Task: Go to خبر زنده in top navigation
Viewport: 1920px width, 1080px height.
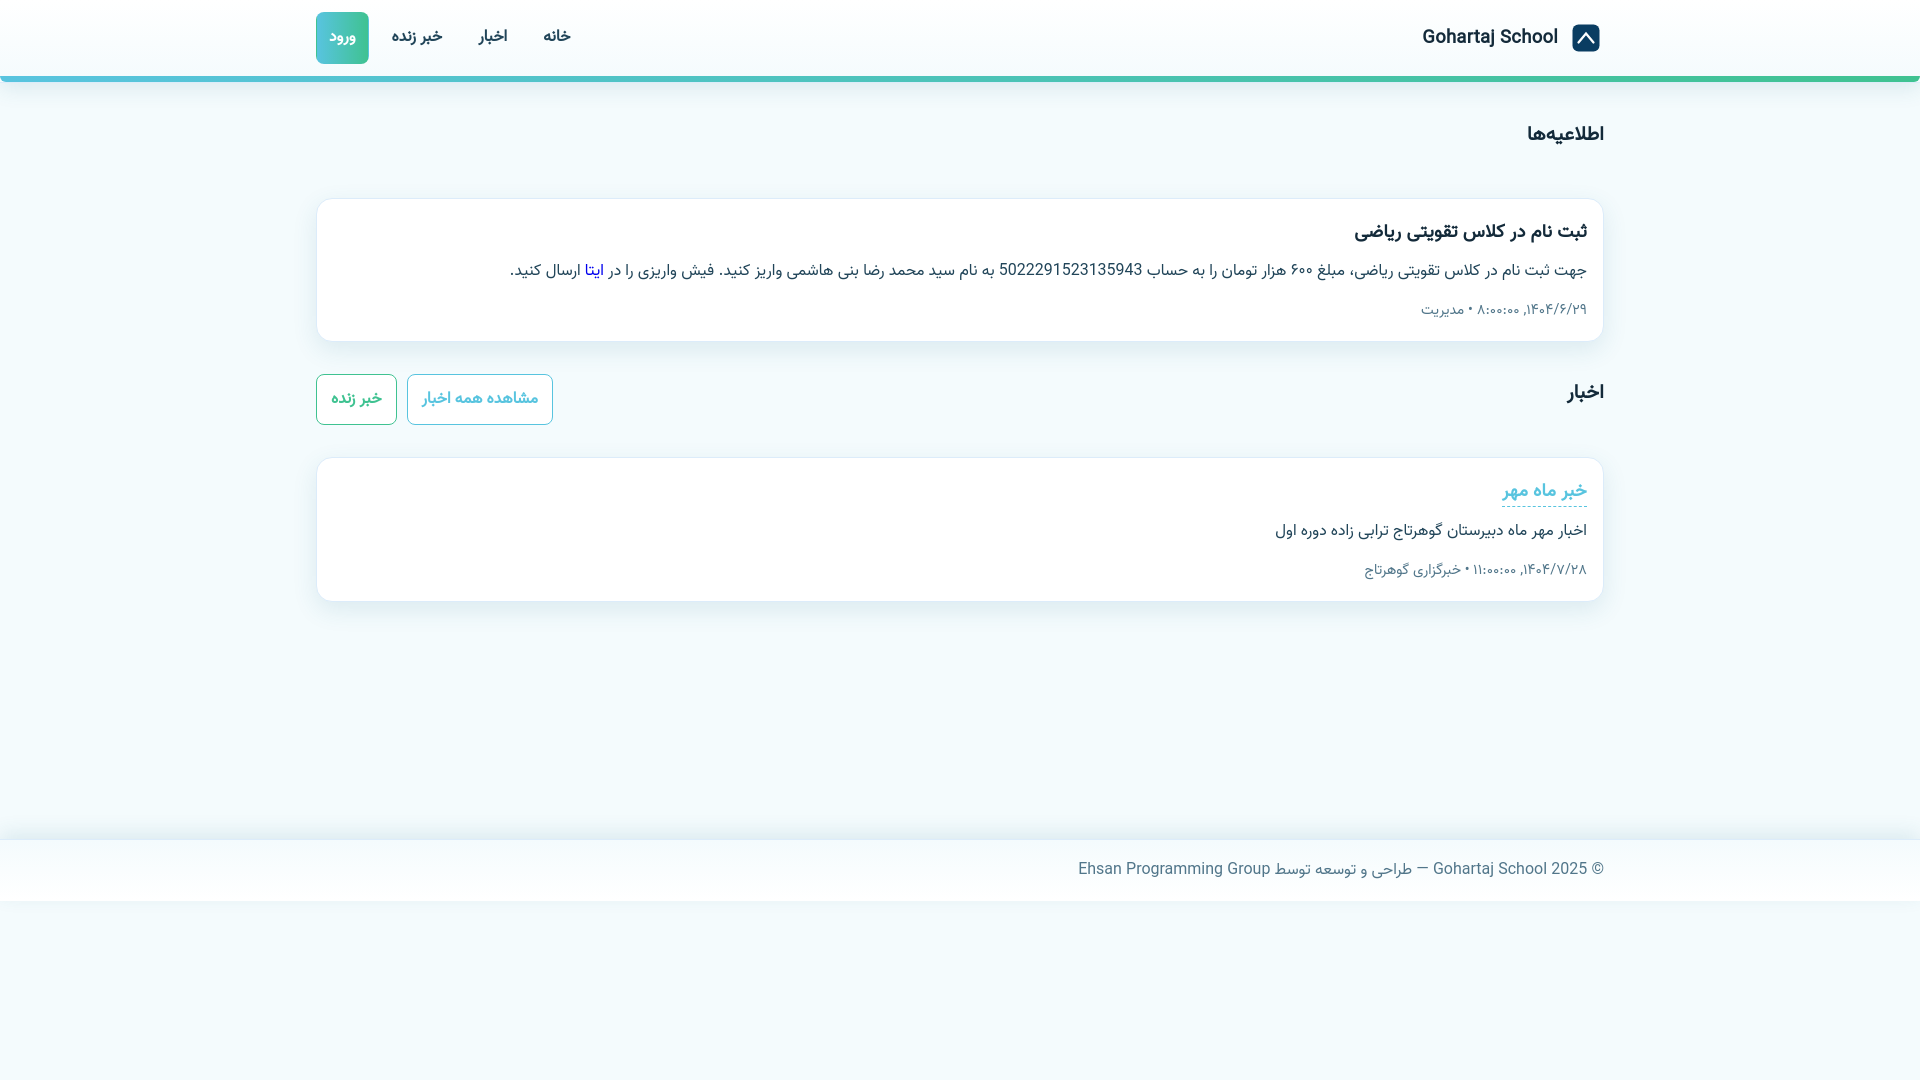Action: pos(416,37)
